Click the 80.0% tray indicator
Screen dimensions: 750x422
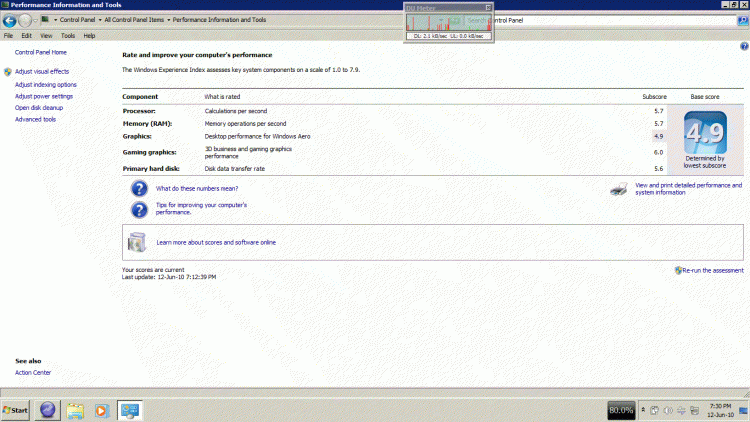point(621,411)
